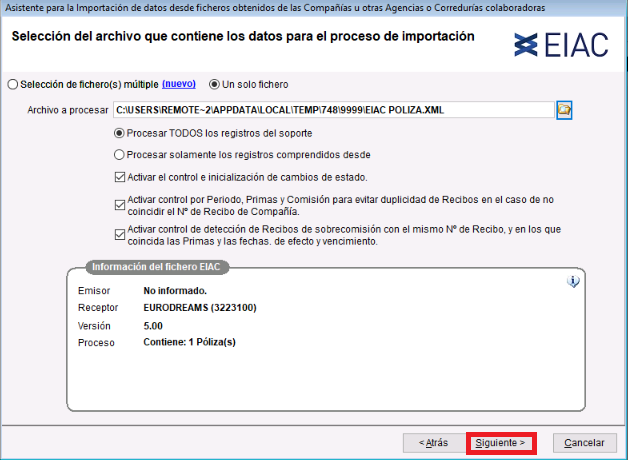628x460 pixels.
Task: Click the version value '5.00'
Action: pyautogui.click(x=153, y=326)
